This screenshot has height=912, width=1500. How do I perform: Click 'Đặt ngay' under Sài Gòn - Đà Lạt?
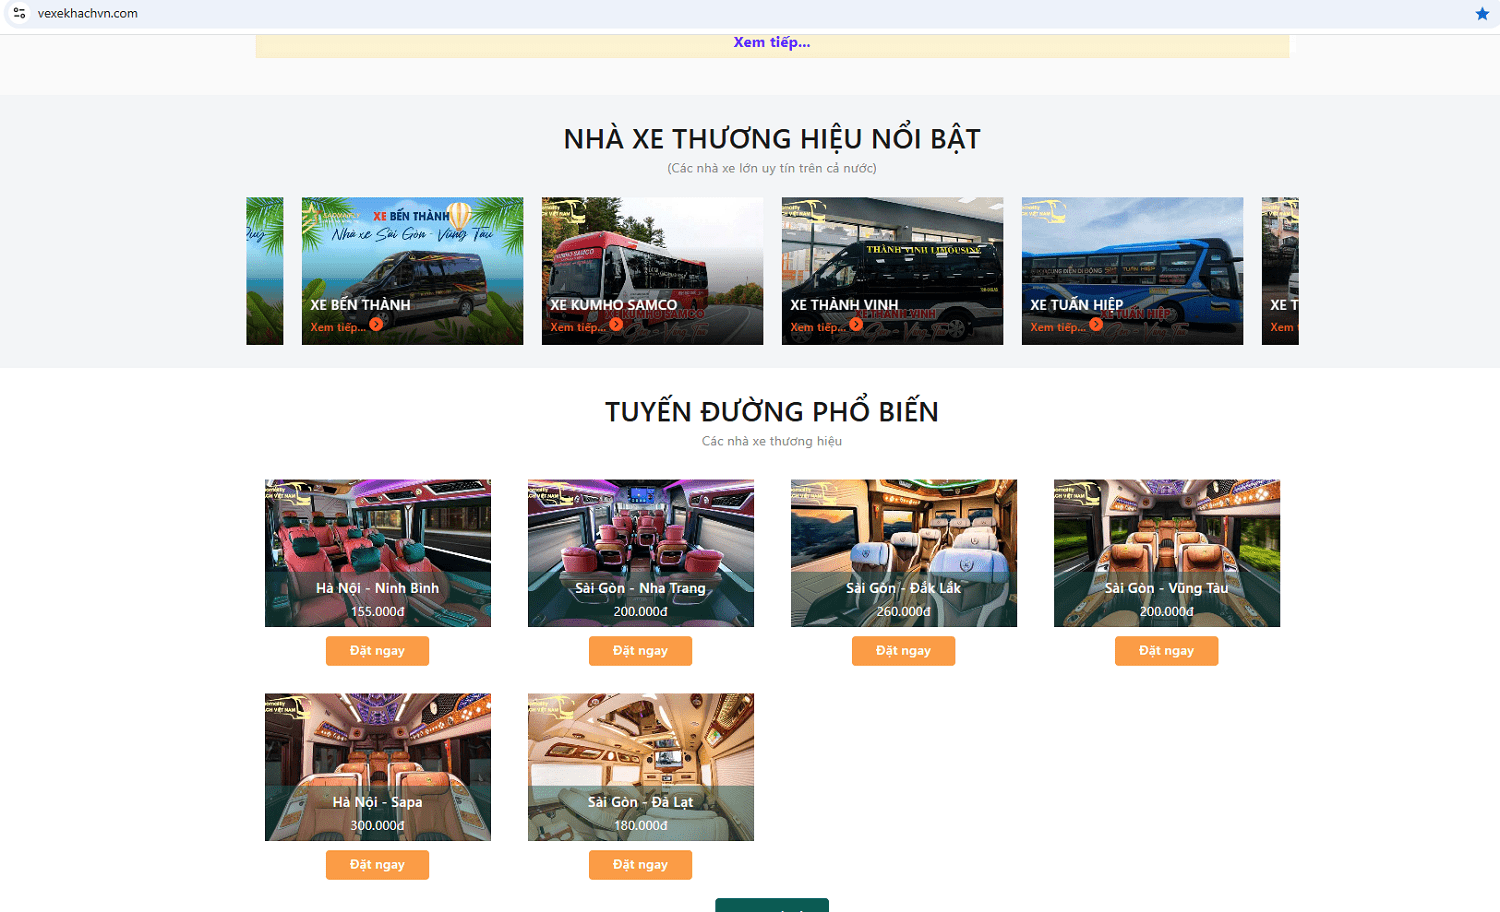pyautogui.click(x=640, y=865)
